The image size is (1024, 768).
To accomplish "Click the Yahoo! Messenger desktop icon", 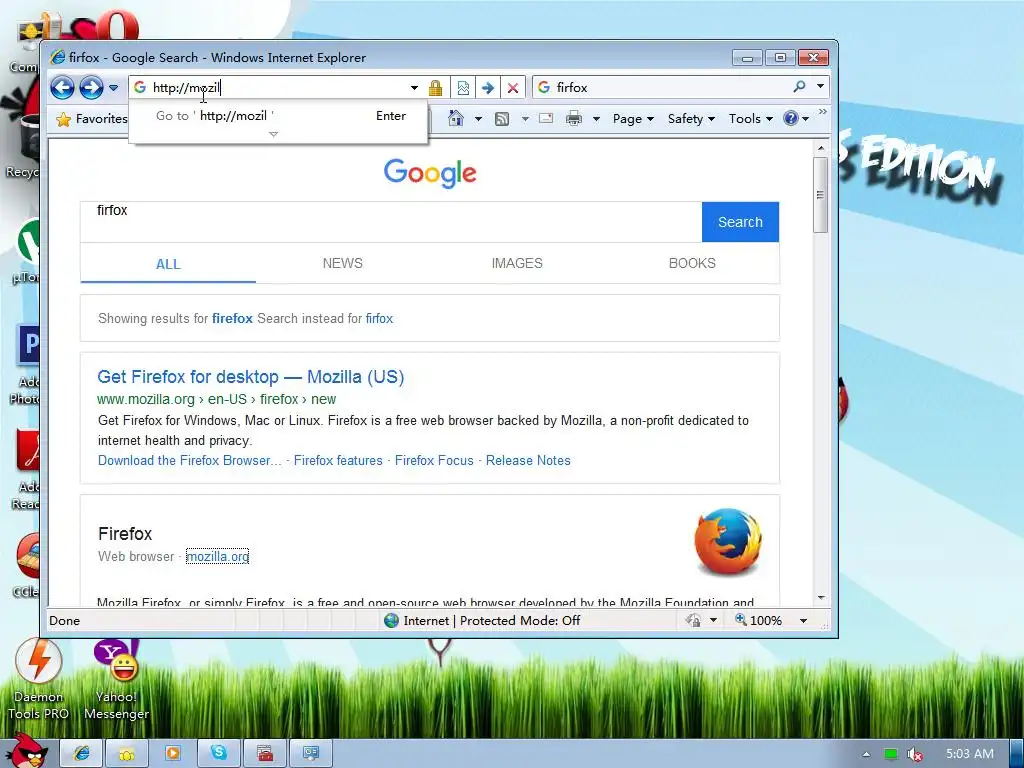I will tap(116, 679).
